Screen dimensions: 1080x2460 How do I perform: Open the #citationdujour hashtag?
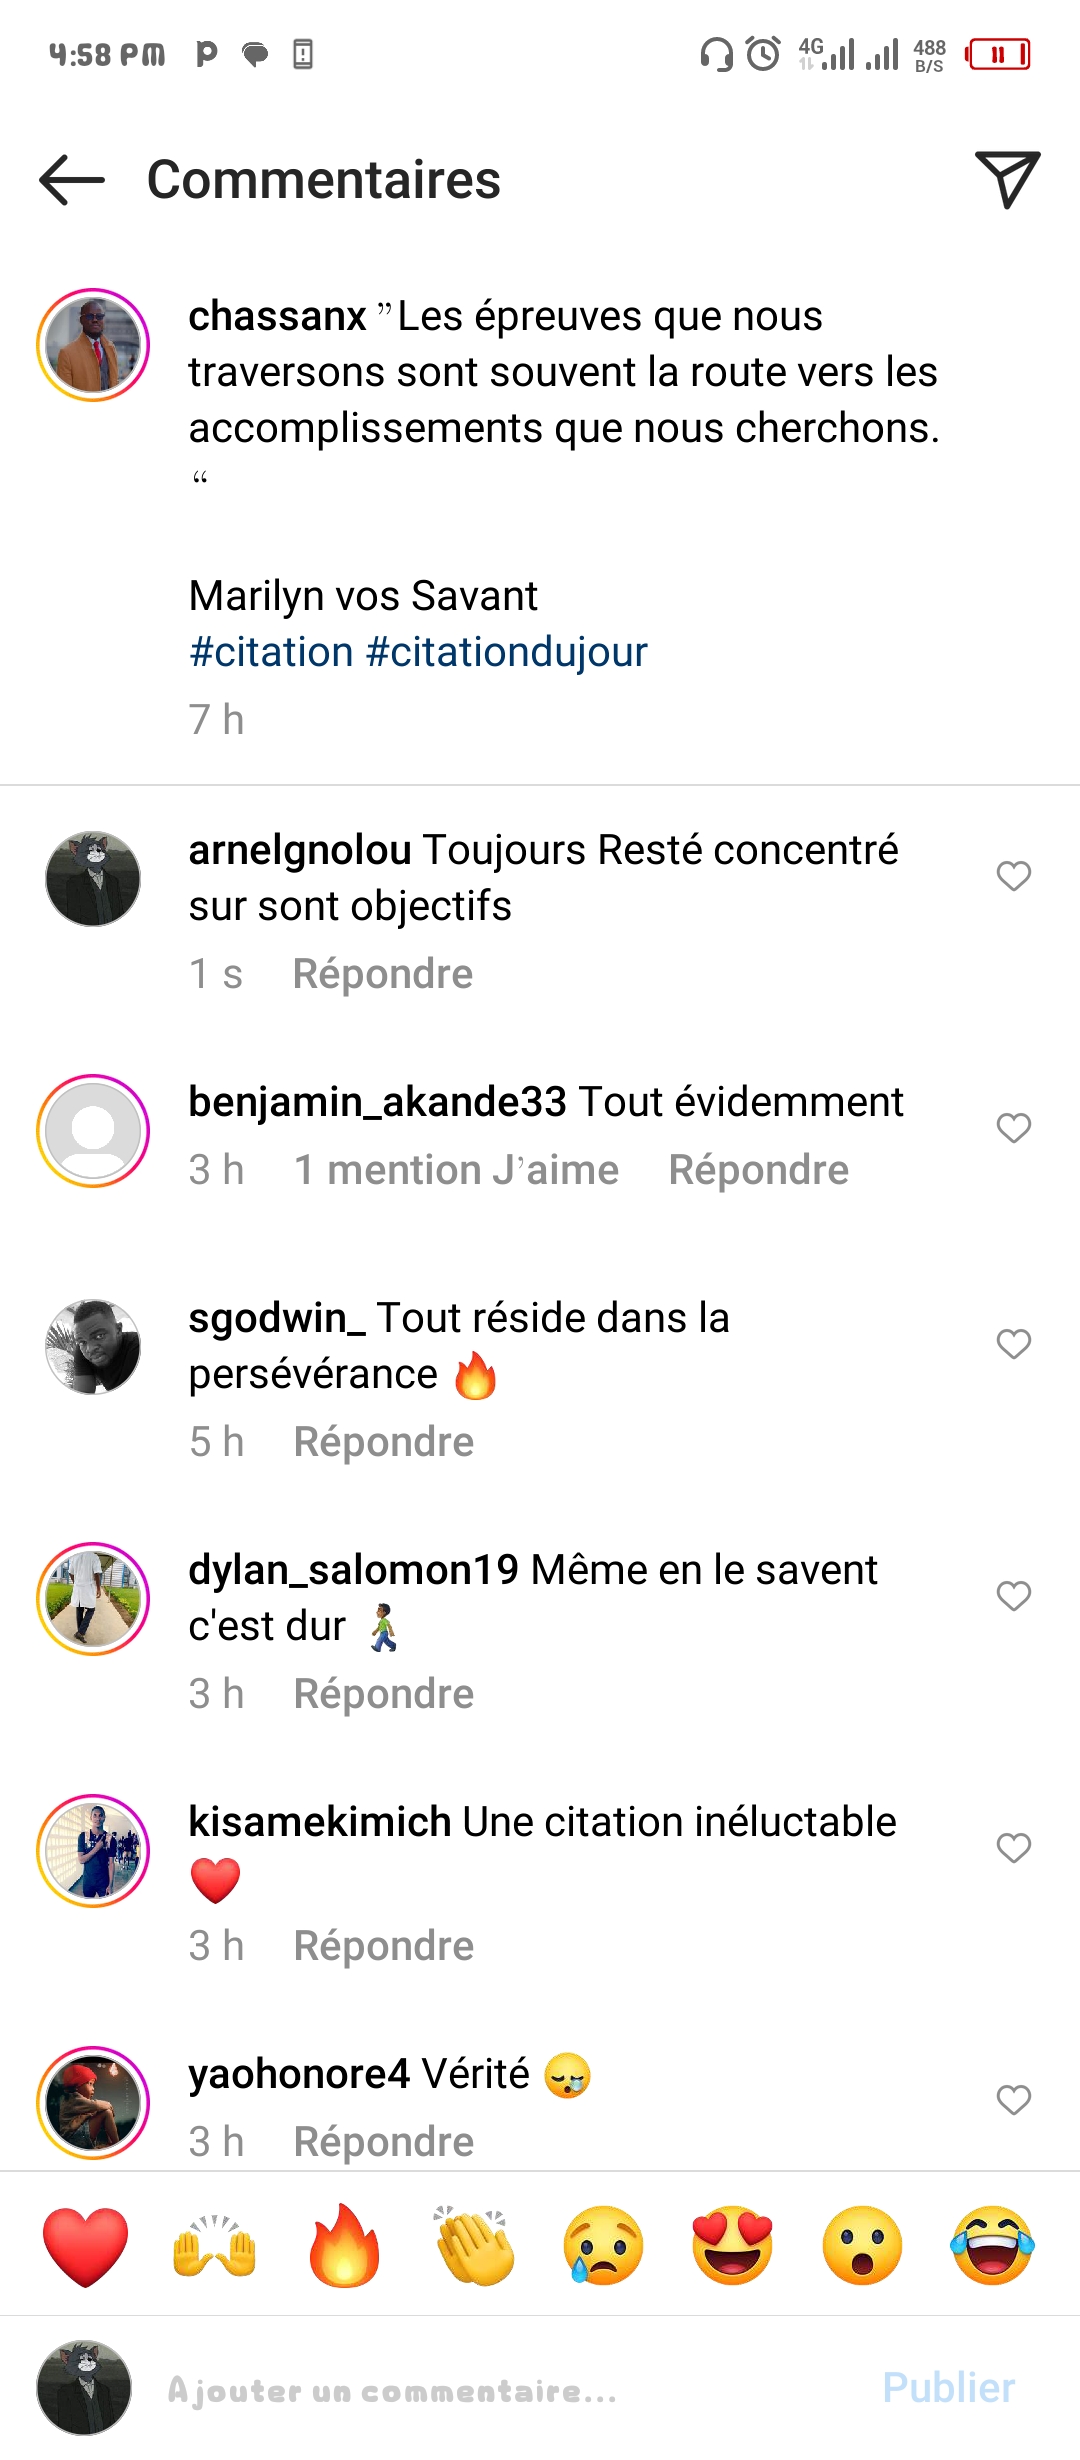[507, 652]
